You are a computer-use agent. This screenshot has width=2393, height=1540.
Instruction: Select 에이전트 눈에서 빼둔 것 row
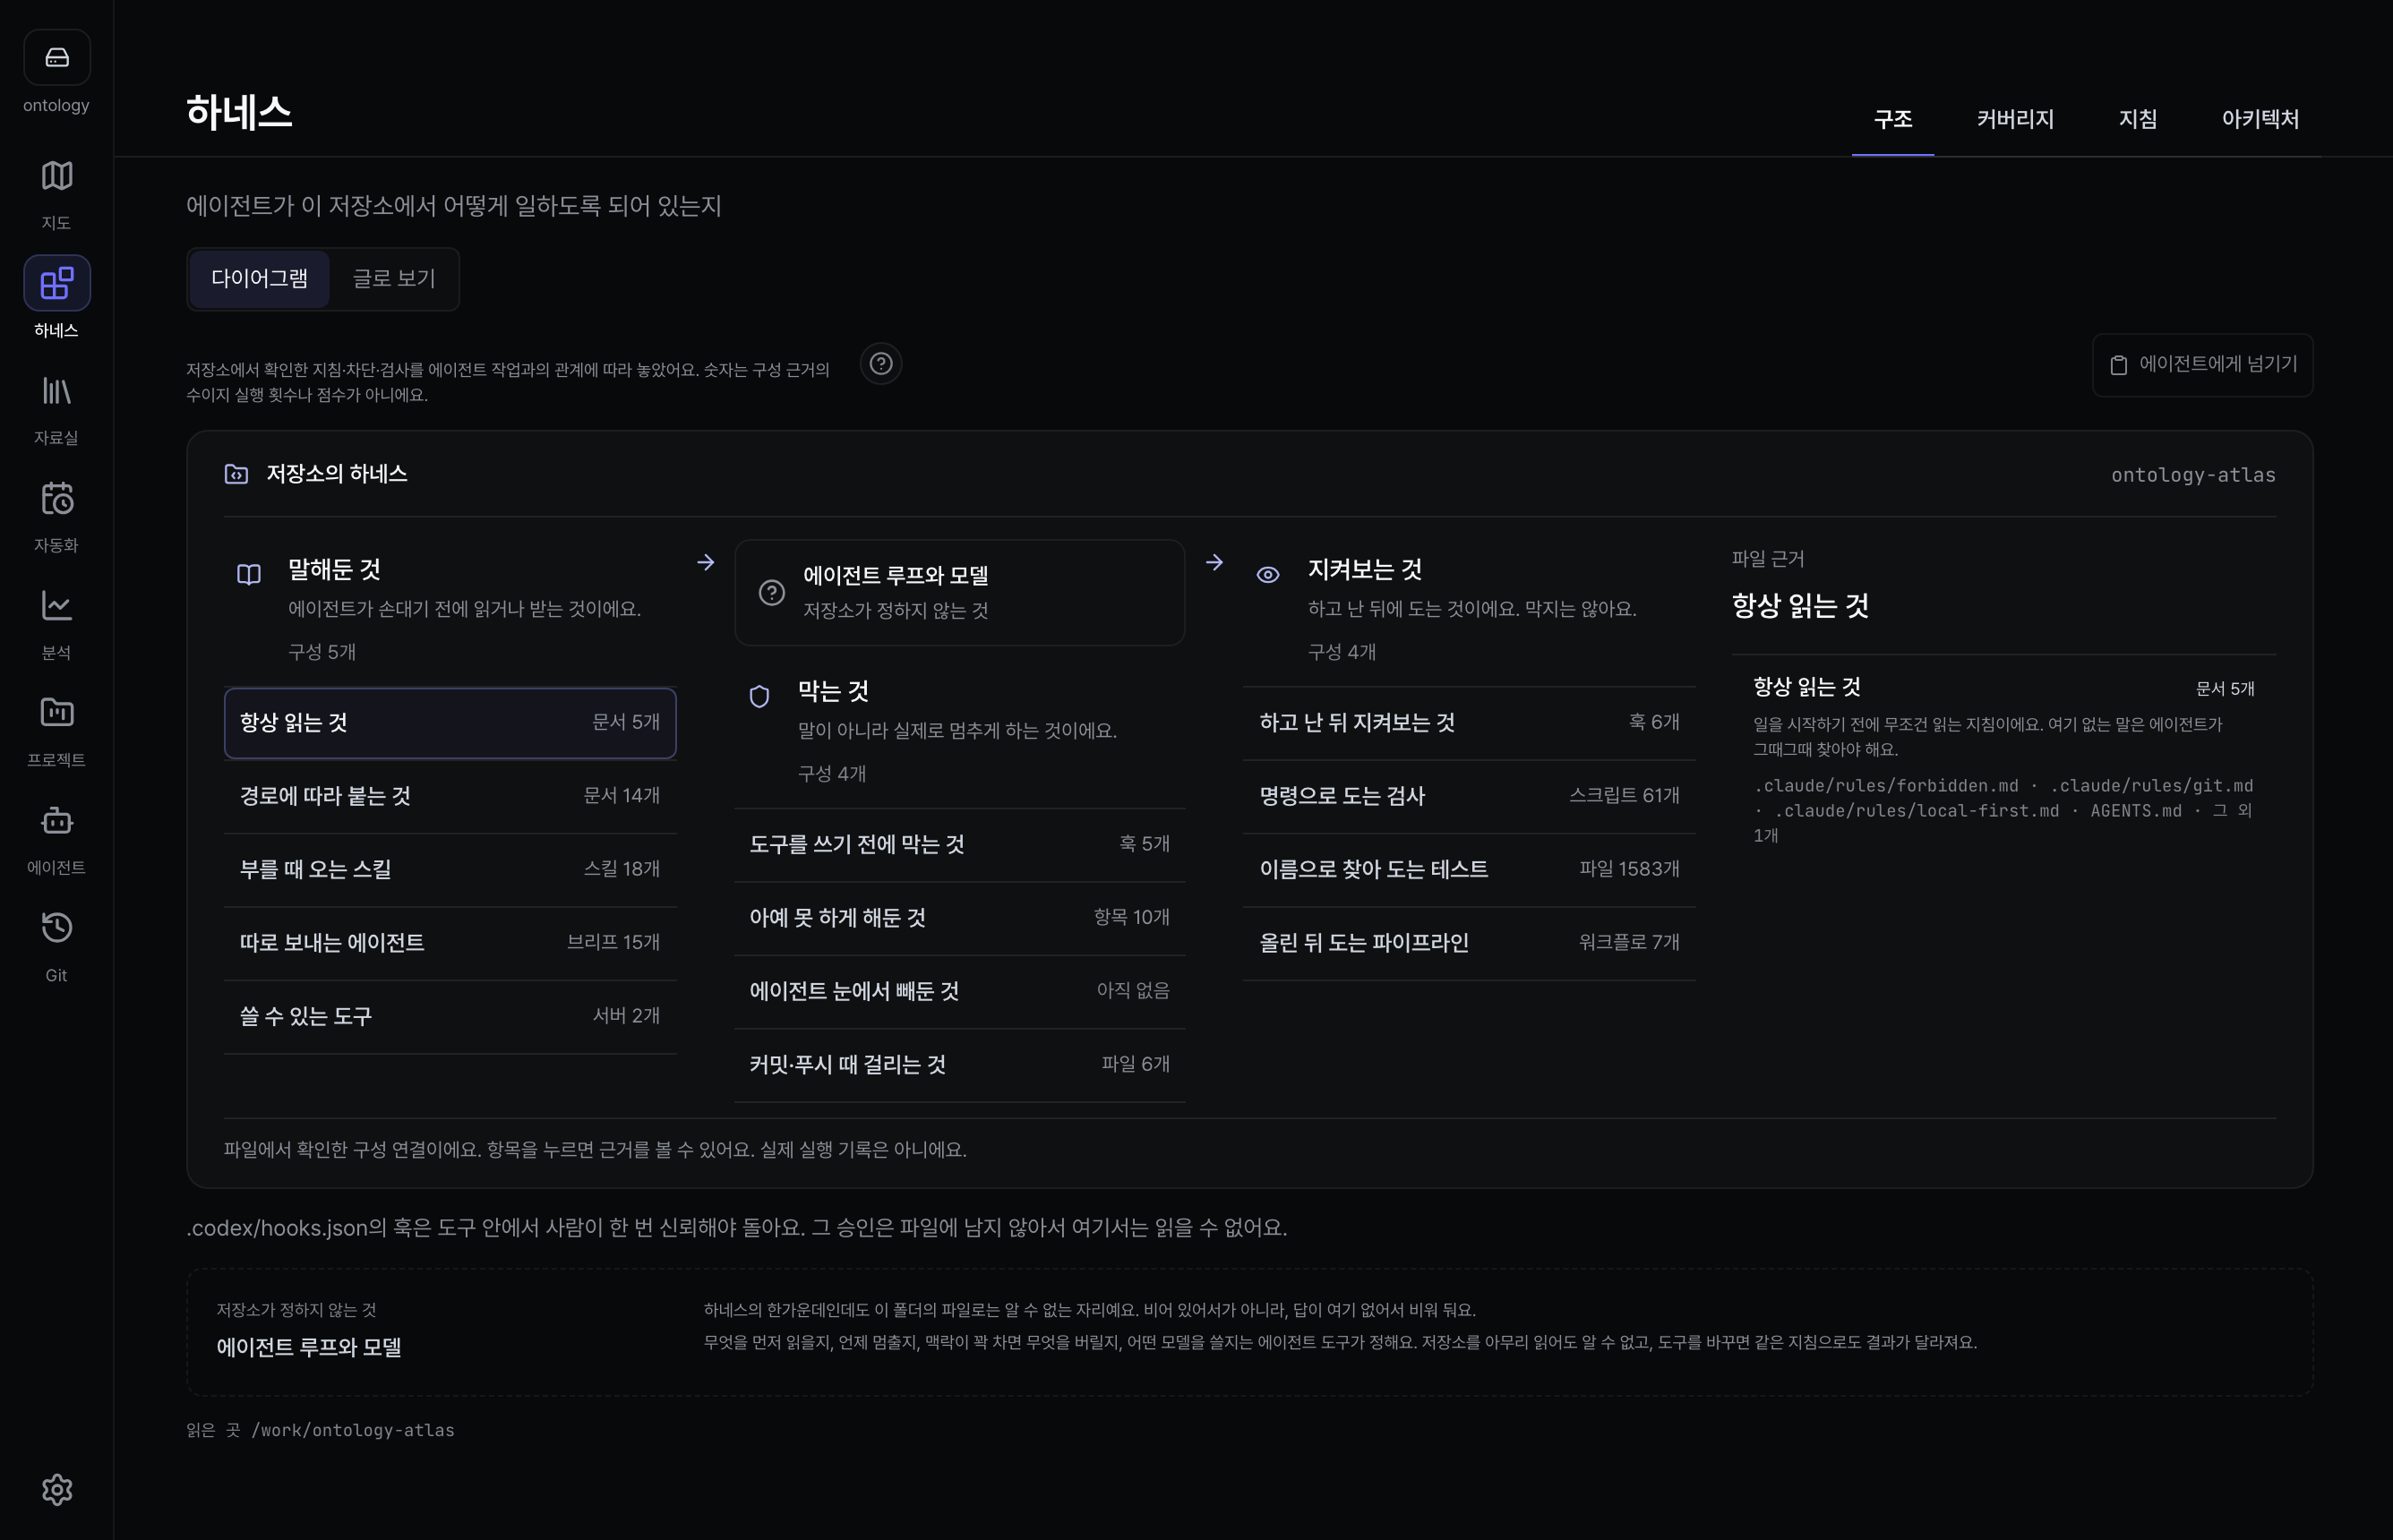[960, 991]
